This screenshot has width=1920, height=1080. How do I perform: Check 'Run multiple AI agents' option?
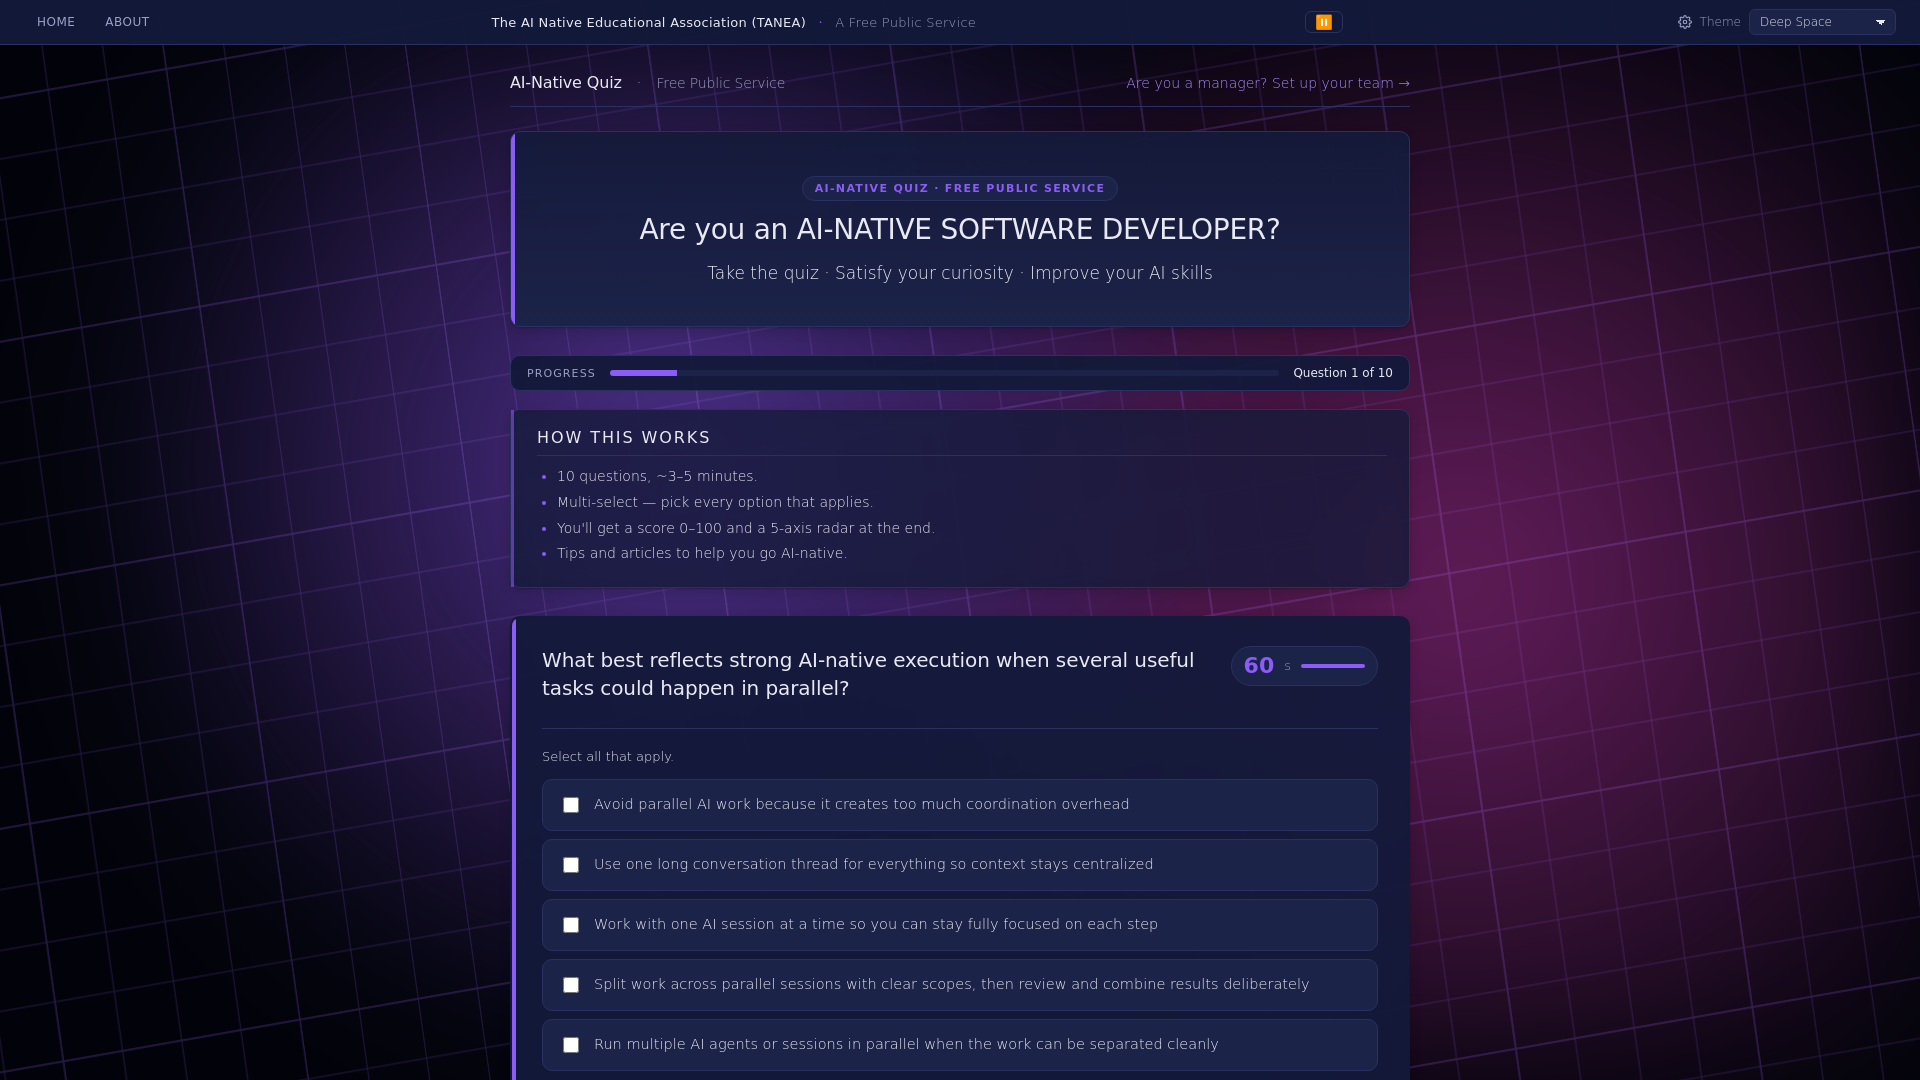pyautogui.click(x=571, y=1045)
